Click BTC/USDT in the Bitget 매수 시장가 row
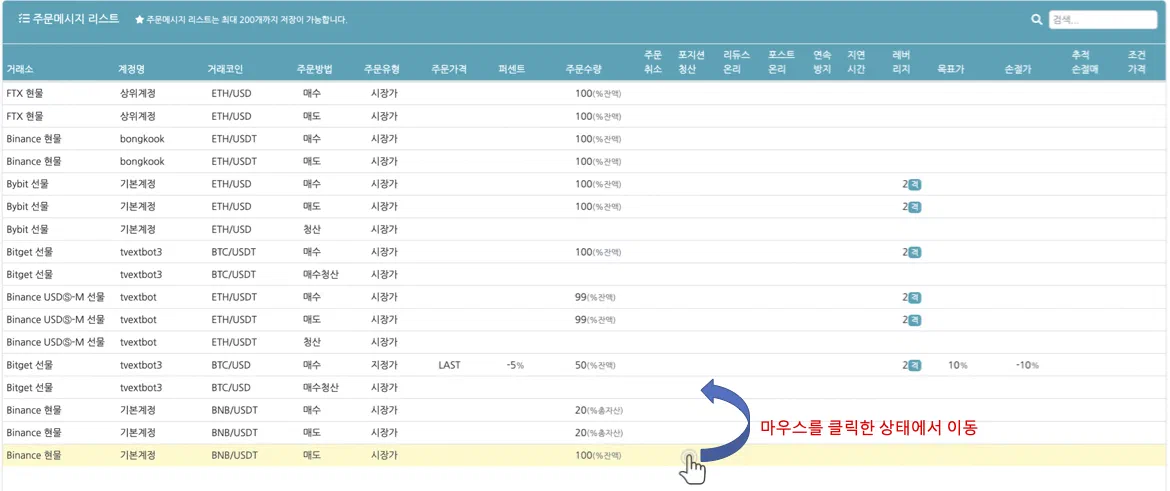Viewport: 1170px width, 491px height. [234, 252]
